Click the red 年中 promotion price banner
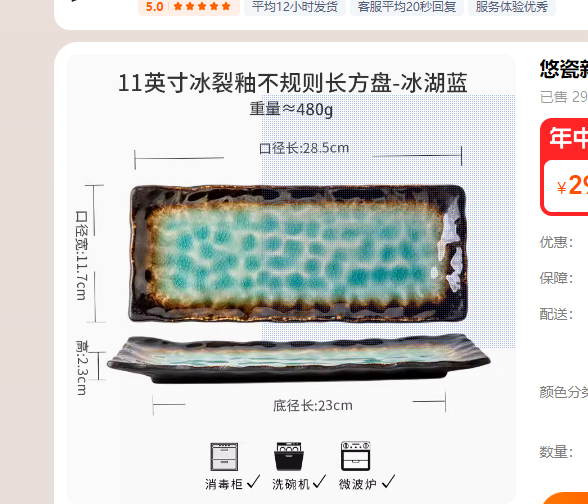Screen dimensions: 588x504 pyautogui.click(x=564, y=167)
